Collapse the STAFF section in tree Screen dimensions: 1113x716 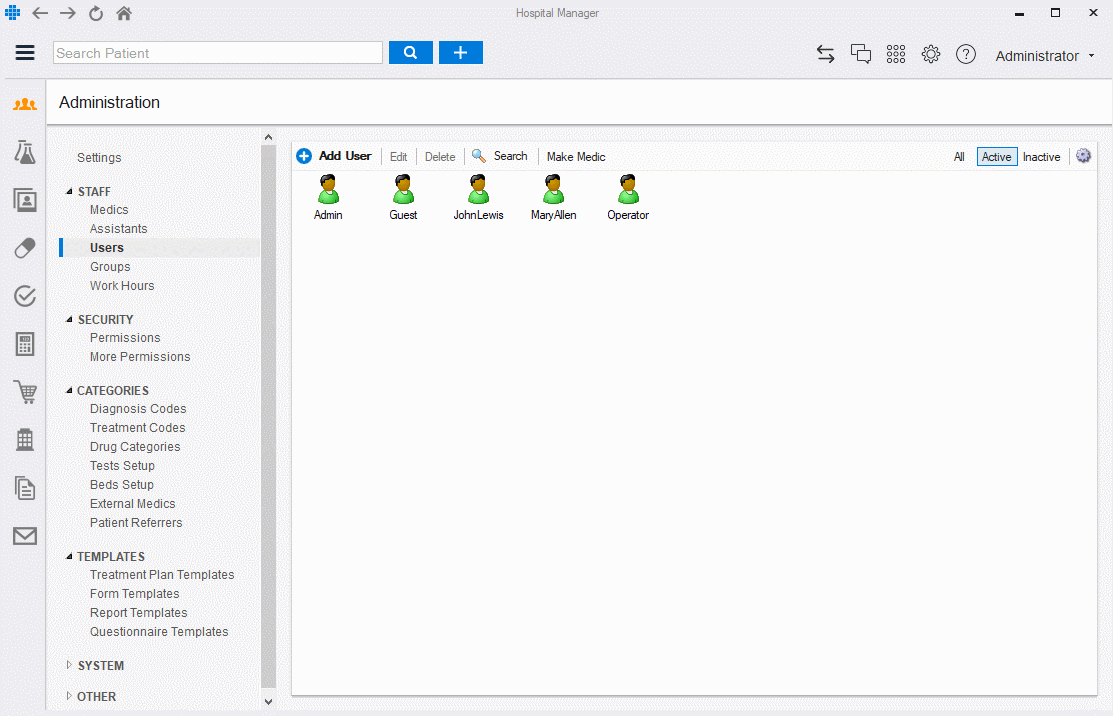69,192
